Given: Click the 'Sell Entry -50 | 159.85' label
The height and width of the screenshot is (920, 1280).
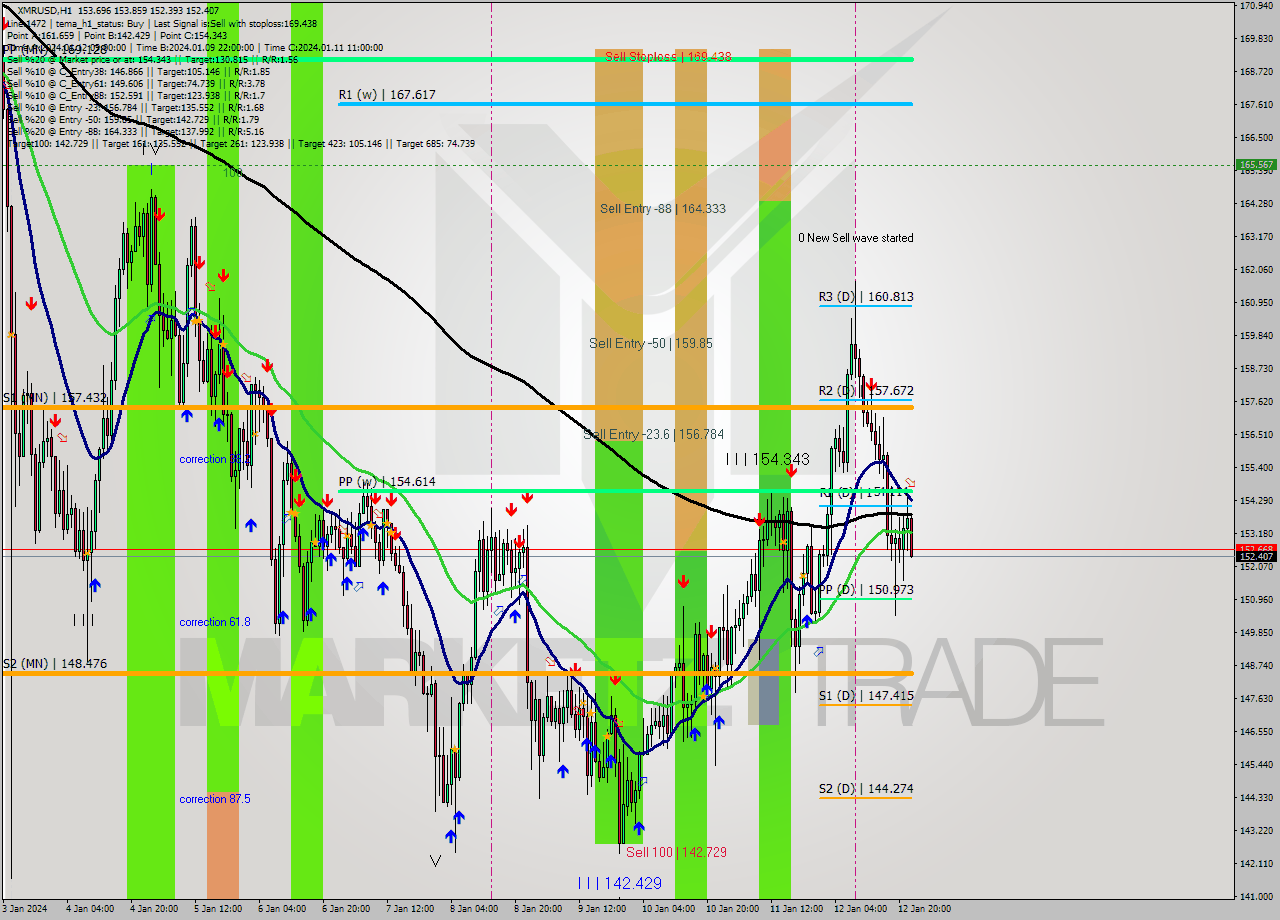Looking at the screenshot, I should [x=650, y=343].
